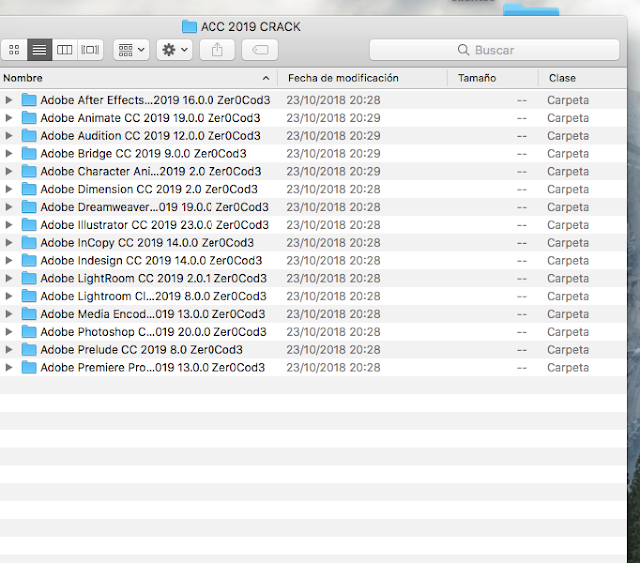Select 'Adobe Animate CC 2019 19.0.0 Zer0Cod3' name
The image size is (640, 563).
pos(150,118)
